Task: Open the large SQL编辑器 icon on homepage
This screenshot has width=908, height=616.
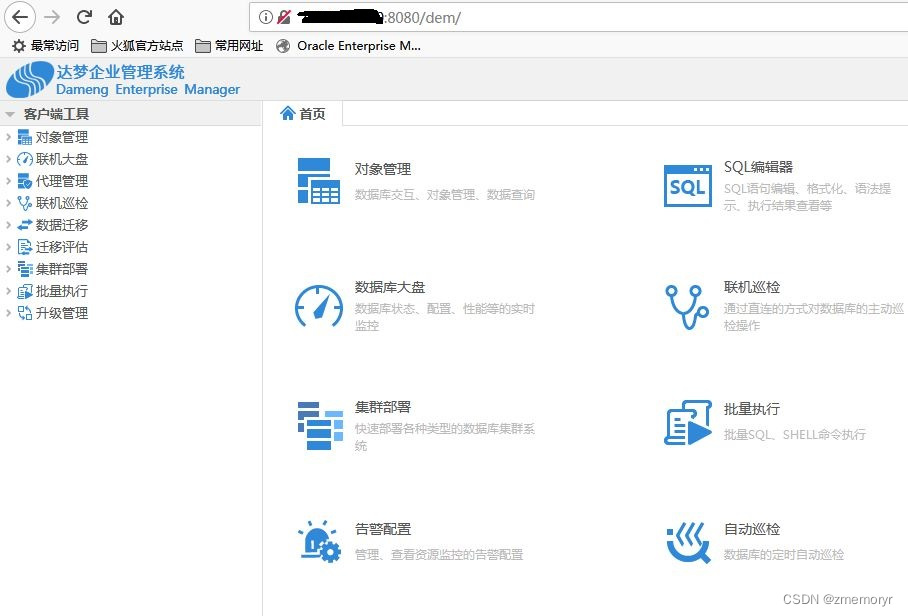Action: tap(687, 186)
